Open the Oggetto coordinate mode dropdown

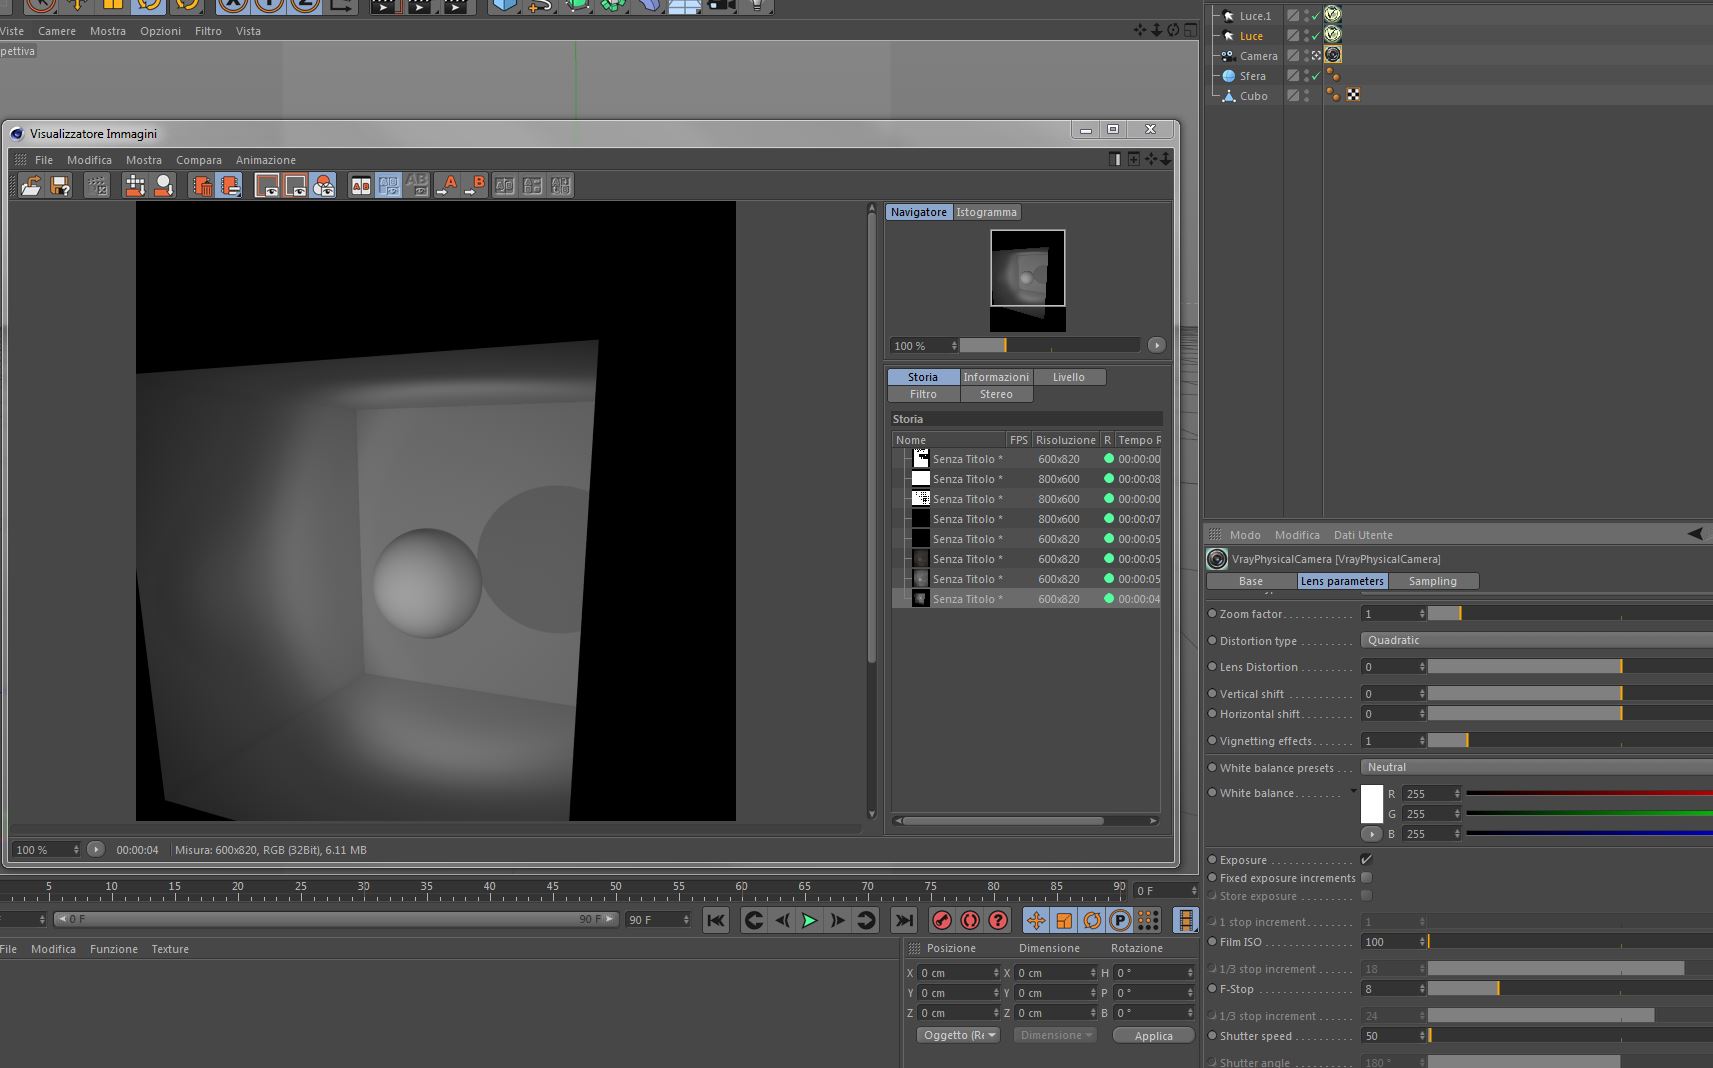[x=959, y=1035]
